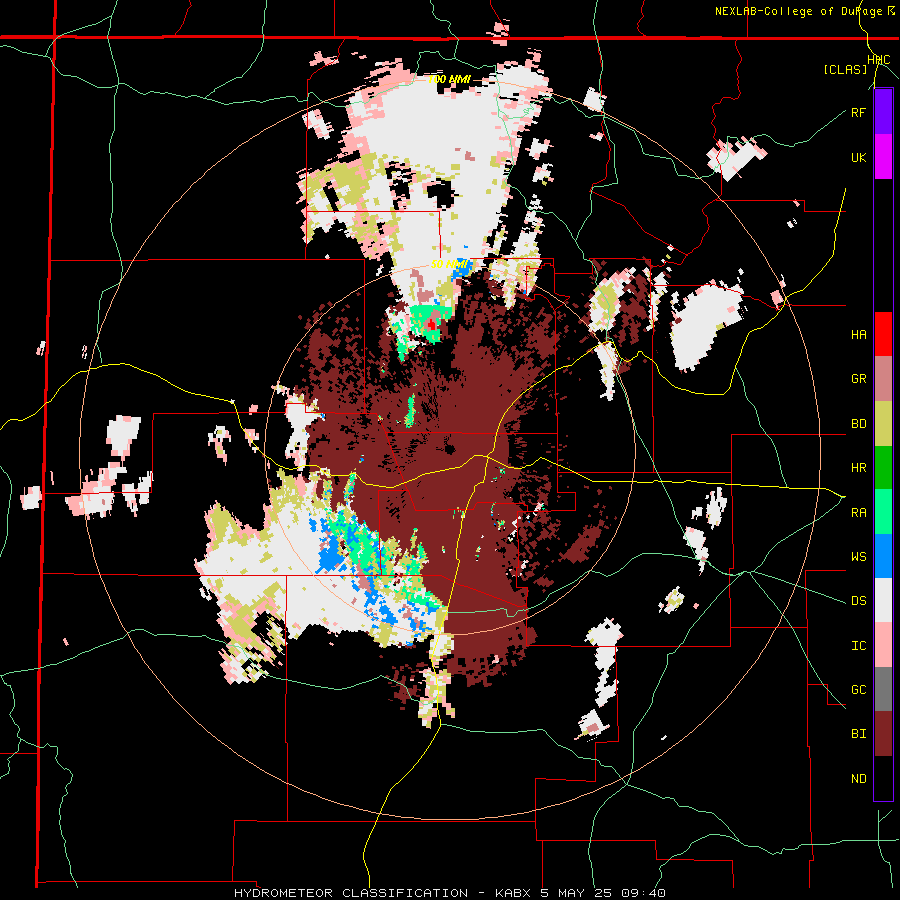900x900 pixels.
Task: Pick the olive-yellow BD big drops legend swatch
Action: click(883, 424)
